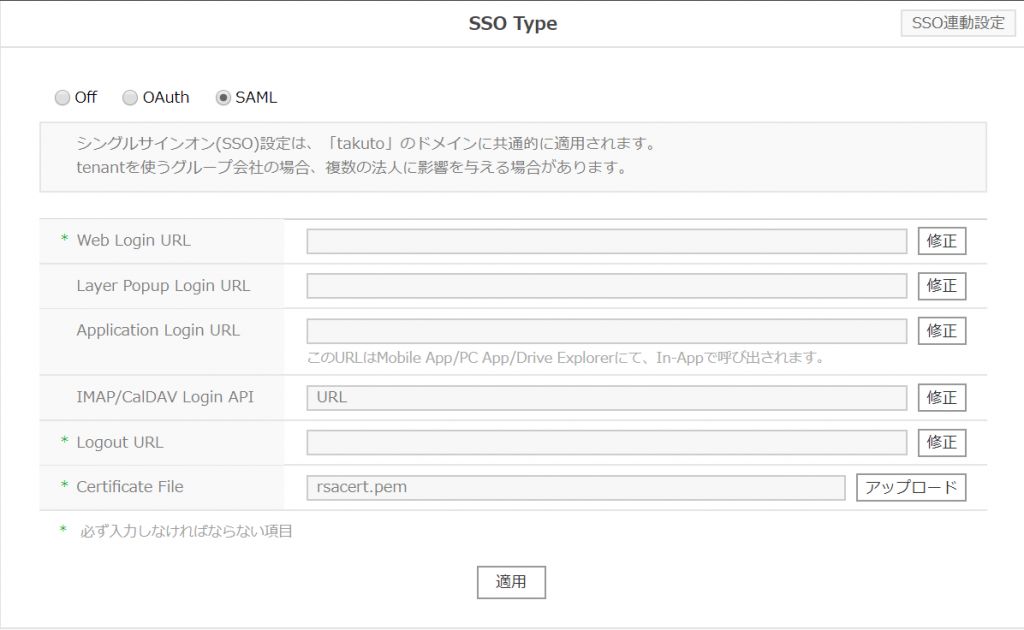This screenshot has height=630, width=1024.
Task: Click the Web Login URL label
Action: (x=133, y=240)
